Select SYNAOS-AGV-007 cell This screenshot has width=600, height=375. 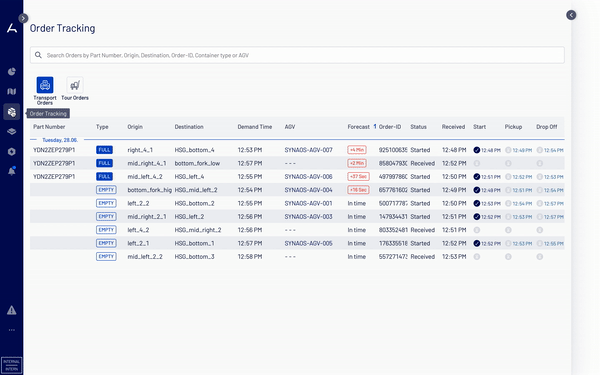tap(308, 150)
